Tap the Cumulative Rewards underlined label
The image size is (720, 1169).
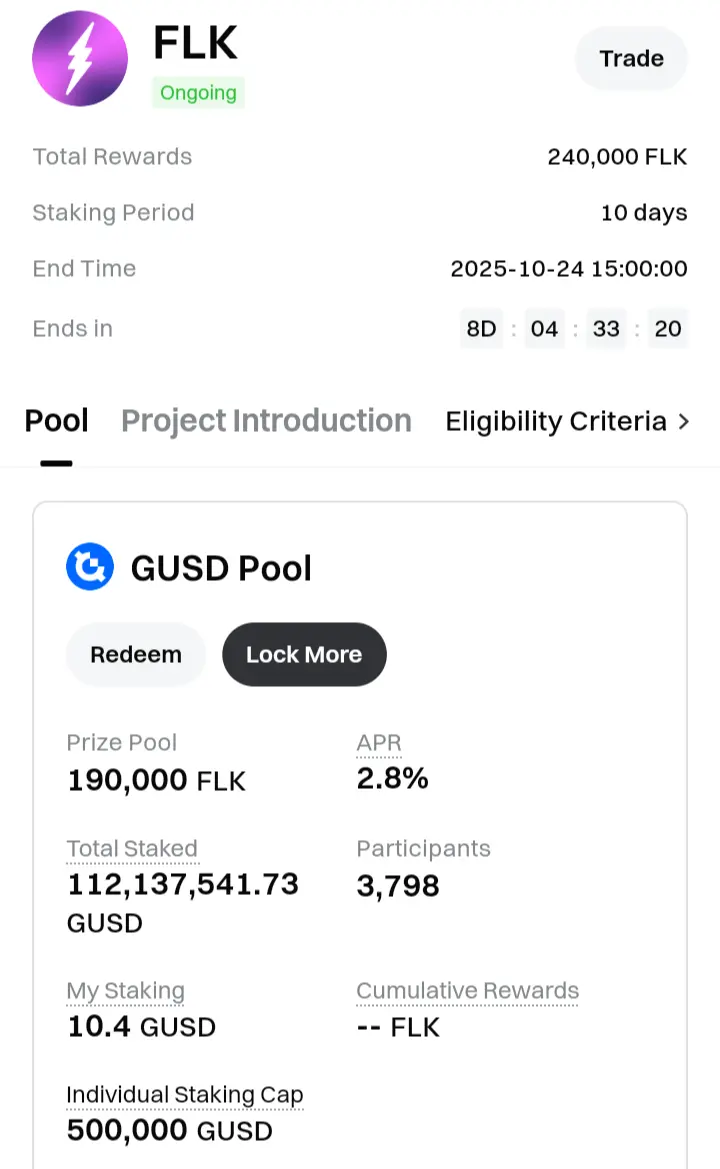coord(467,991)
